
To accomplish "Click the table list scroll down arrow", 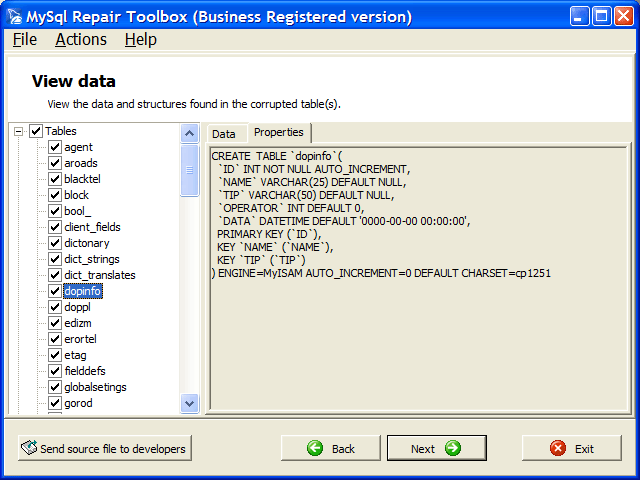I will tap(189, 404).
